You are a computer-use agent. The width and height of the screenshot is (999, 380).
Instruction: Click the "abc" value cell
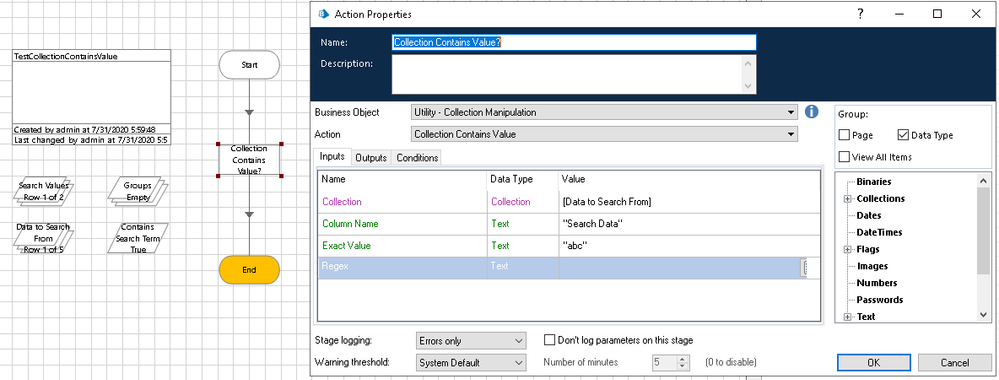click(689, 246)
